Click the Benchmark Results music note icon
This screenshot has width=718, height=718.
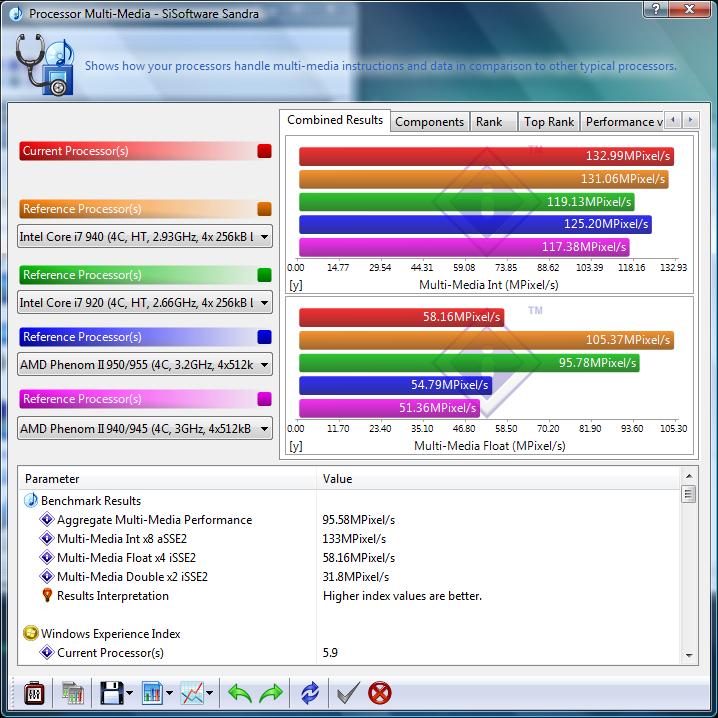(31, 500)
